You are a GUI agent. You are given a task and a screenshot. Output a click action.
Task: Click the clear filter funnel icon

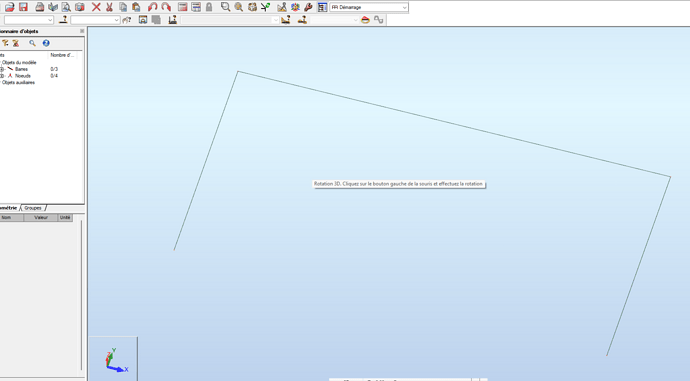(x=16, y=43)
